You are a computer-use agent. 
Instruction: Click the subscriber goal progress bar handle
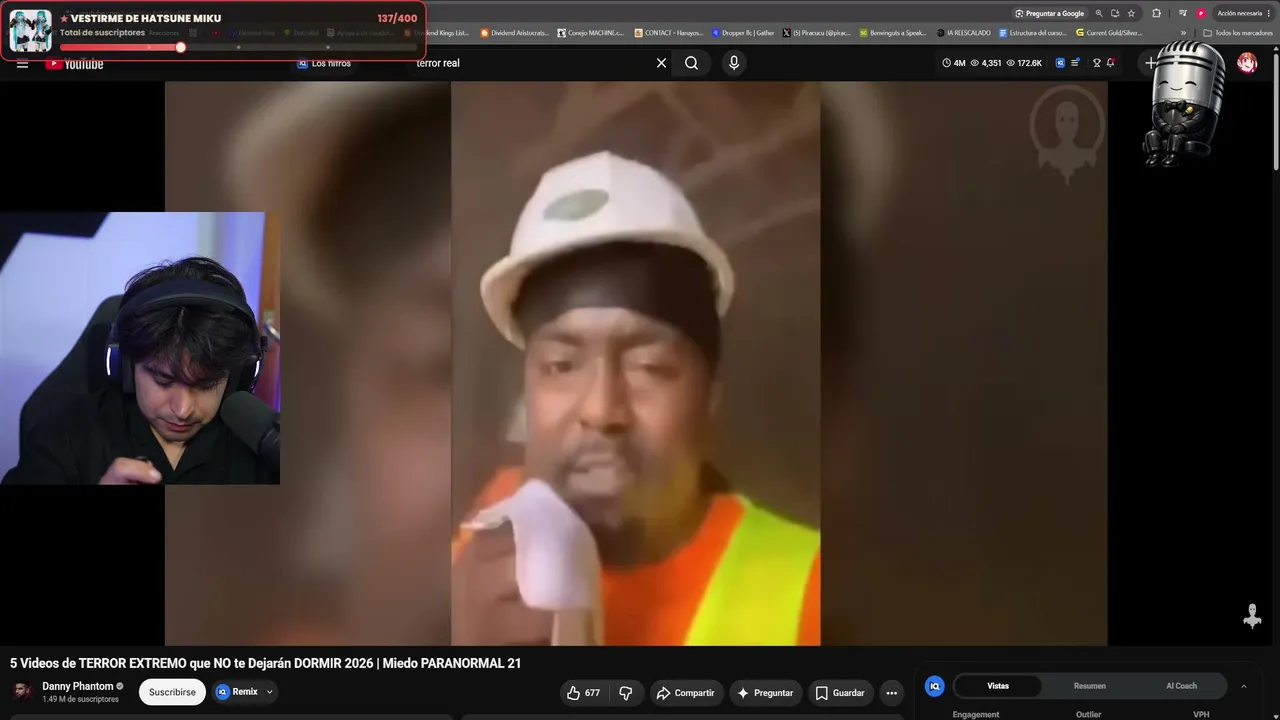181,47
